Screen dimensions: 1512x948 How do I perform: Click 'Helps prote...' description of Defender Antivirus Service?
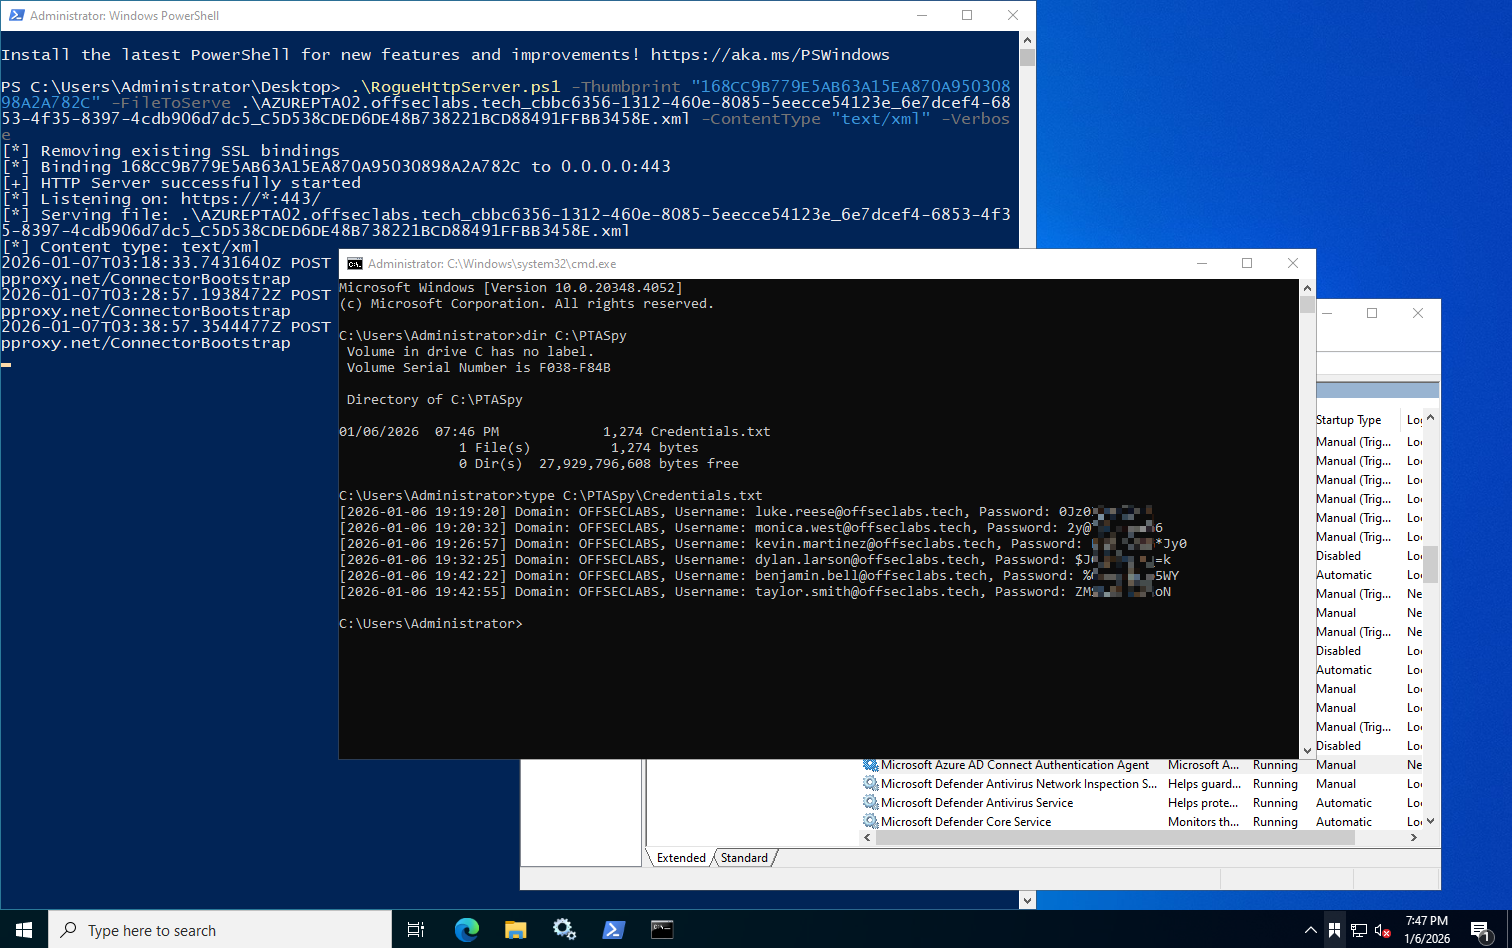(x=1203, y=803)
